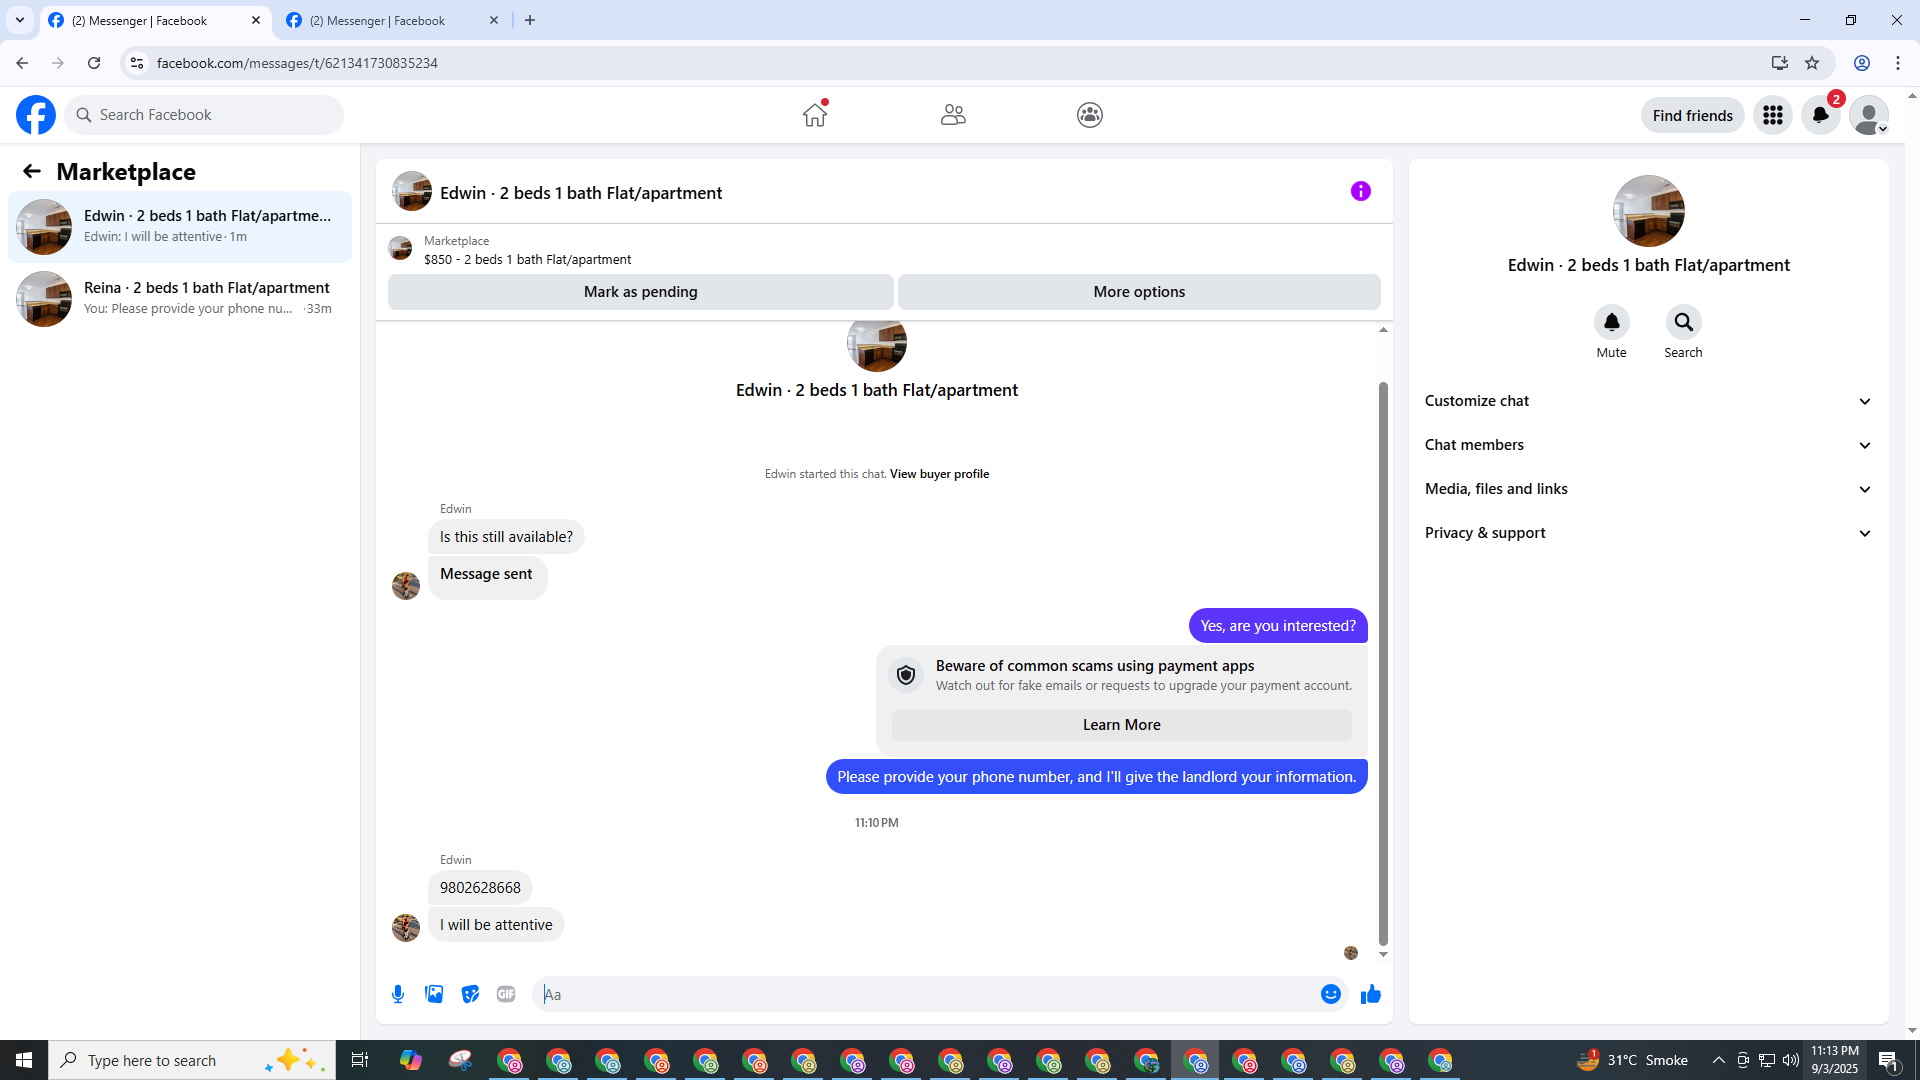This screenshot has height=1080, width=1920.
Task: Send a thumbs-up like
Action: 1371,994
